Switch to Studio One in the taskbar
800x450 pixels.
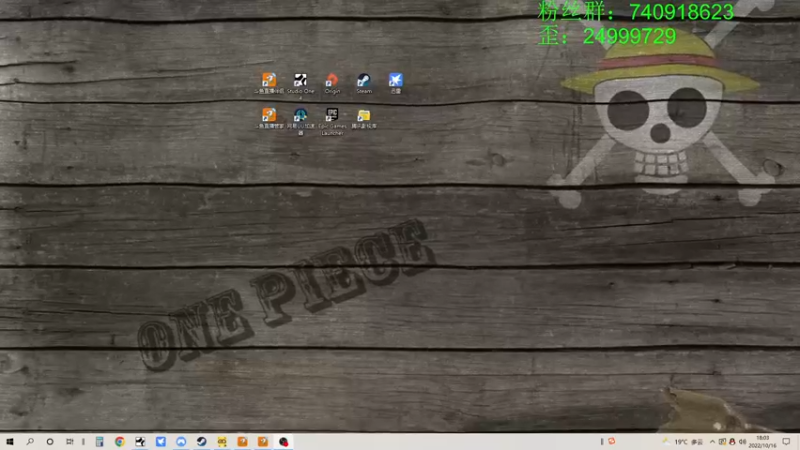pyautogui.click(x=140, y=441)
